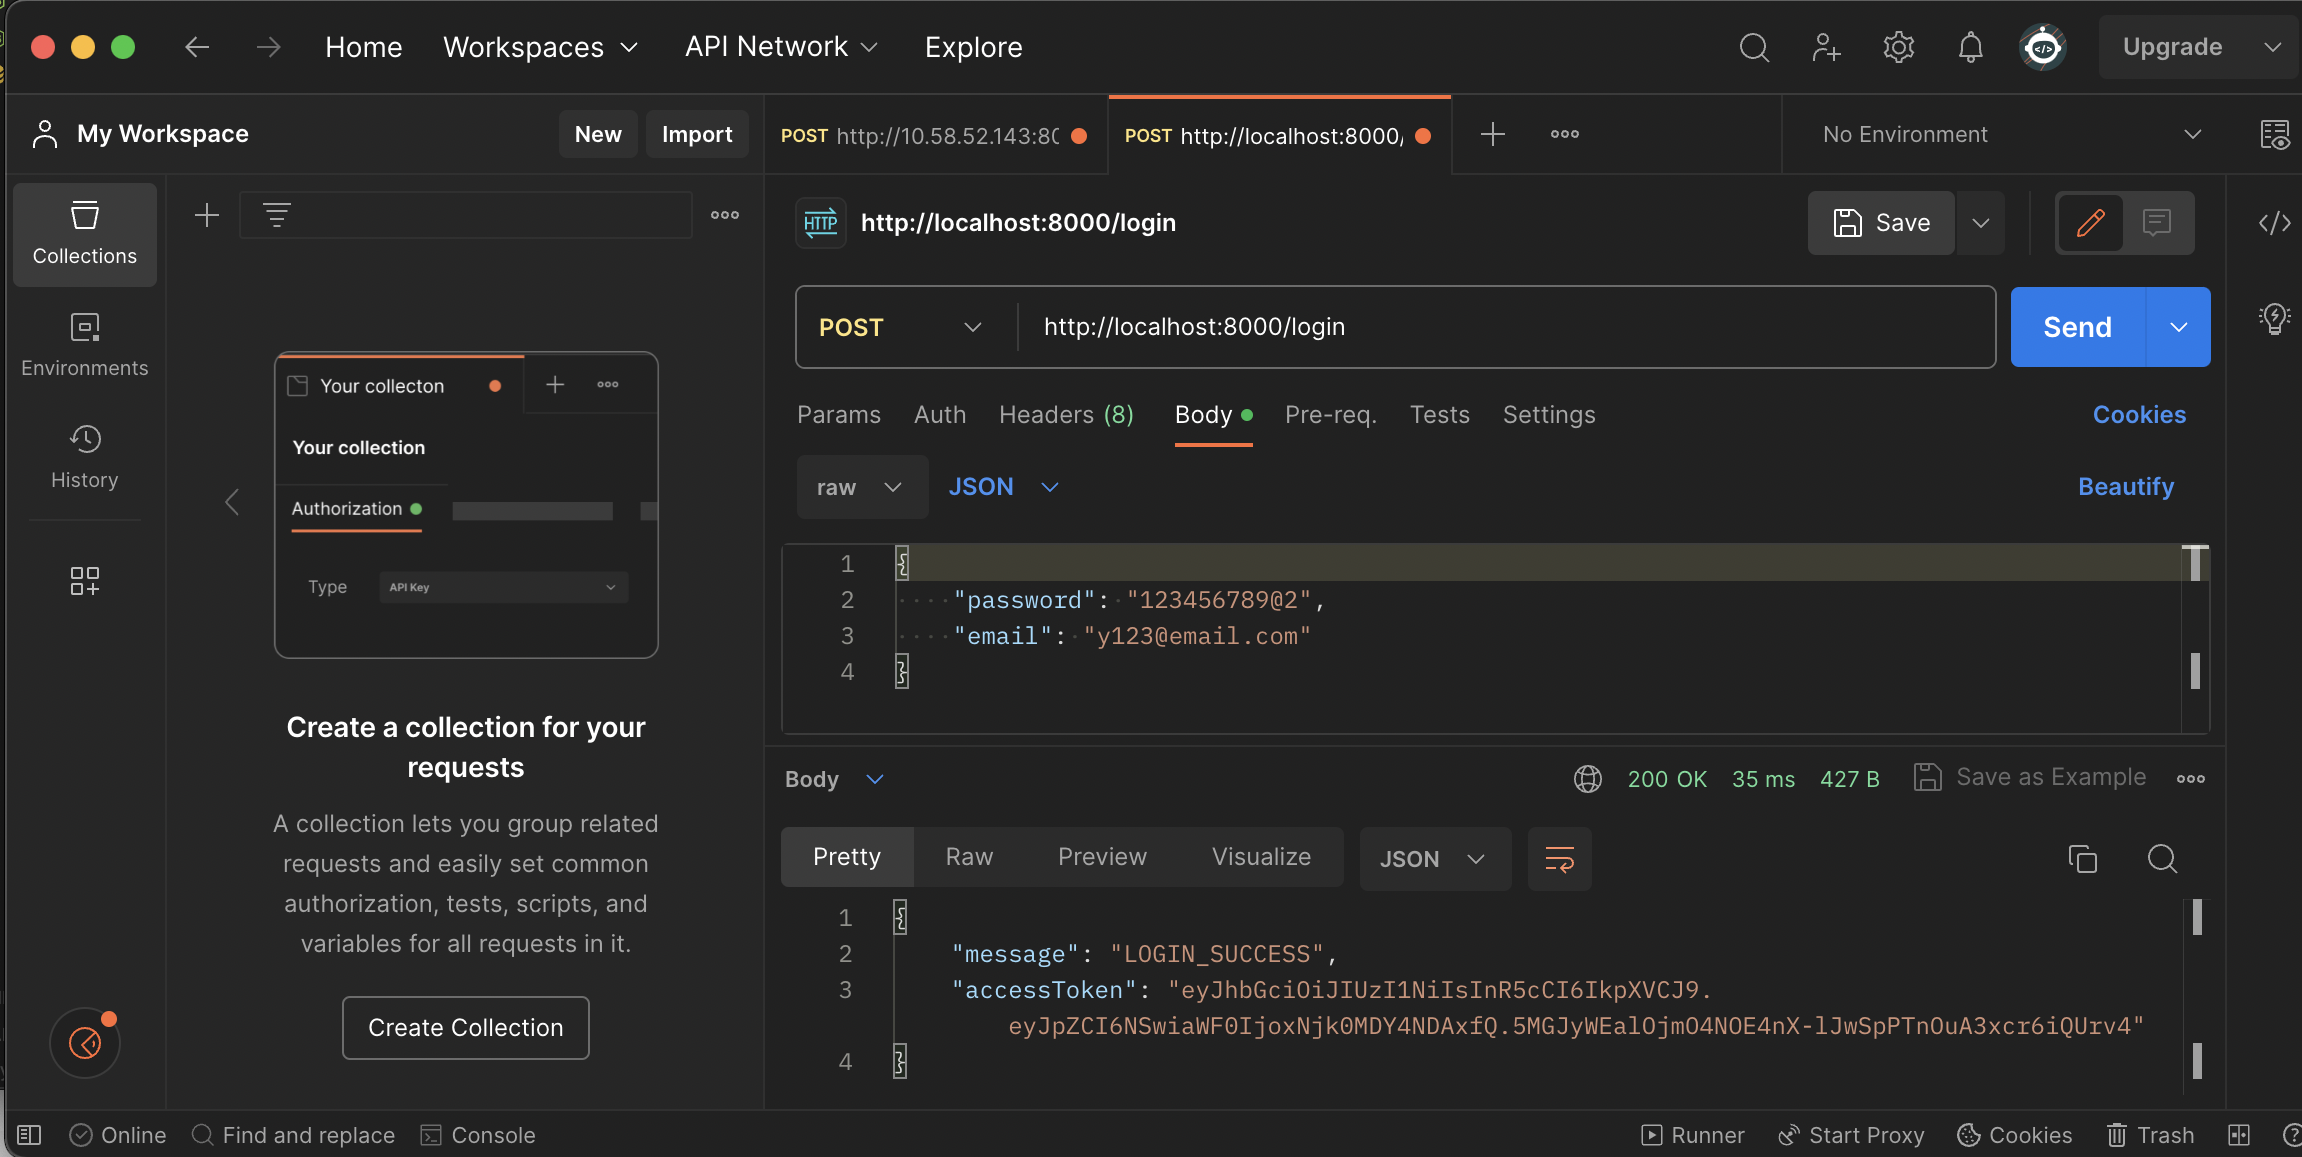Image resolution: width=2302 pixels, height=1157 pixels.
Task: Click the search response magnifier icon
Action: 2161,858
